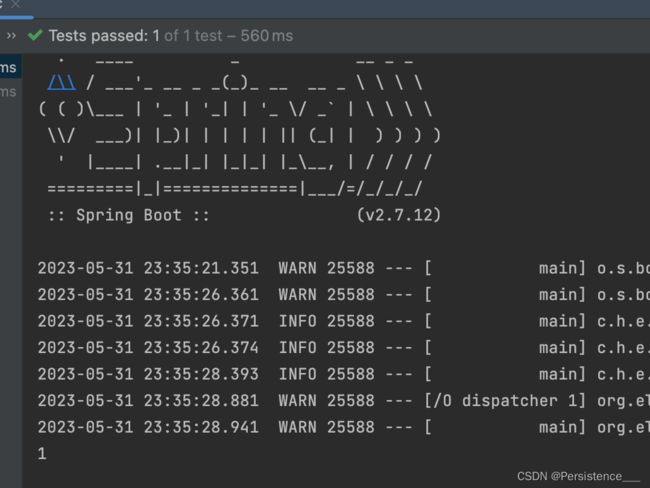This screenshot has height=488, width=650.
Task: Click the WARN line at 23:35:28.941
Action: (x=344, y=427)
